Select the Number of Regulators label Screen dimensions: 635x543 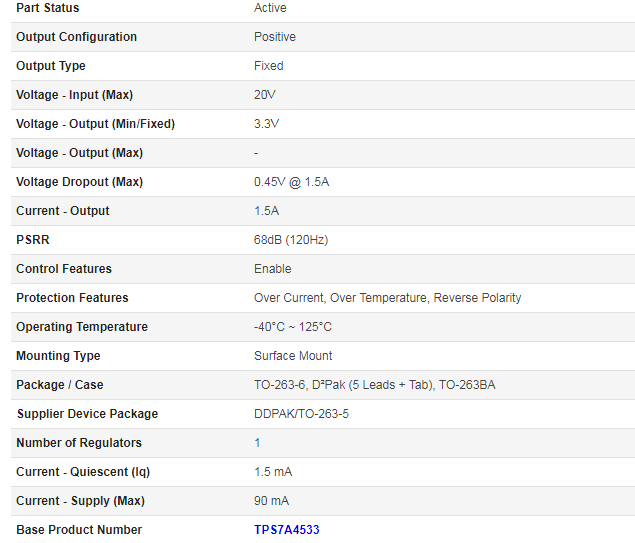coord(79,443)
